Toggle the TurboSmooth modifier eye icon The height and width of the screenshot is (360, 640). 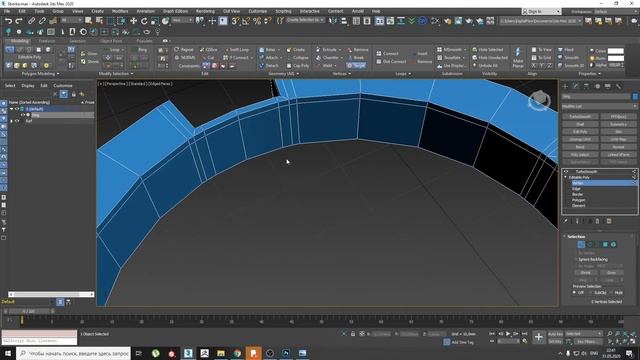click(566, 172)
